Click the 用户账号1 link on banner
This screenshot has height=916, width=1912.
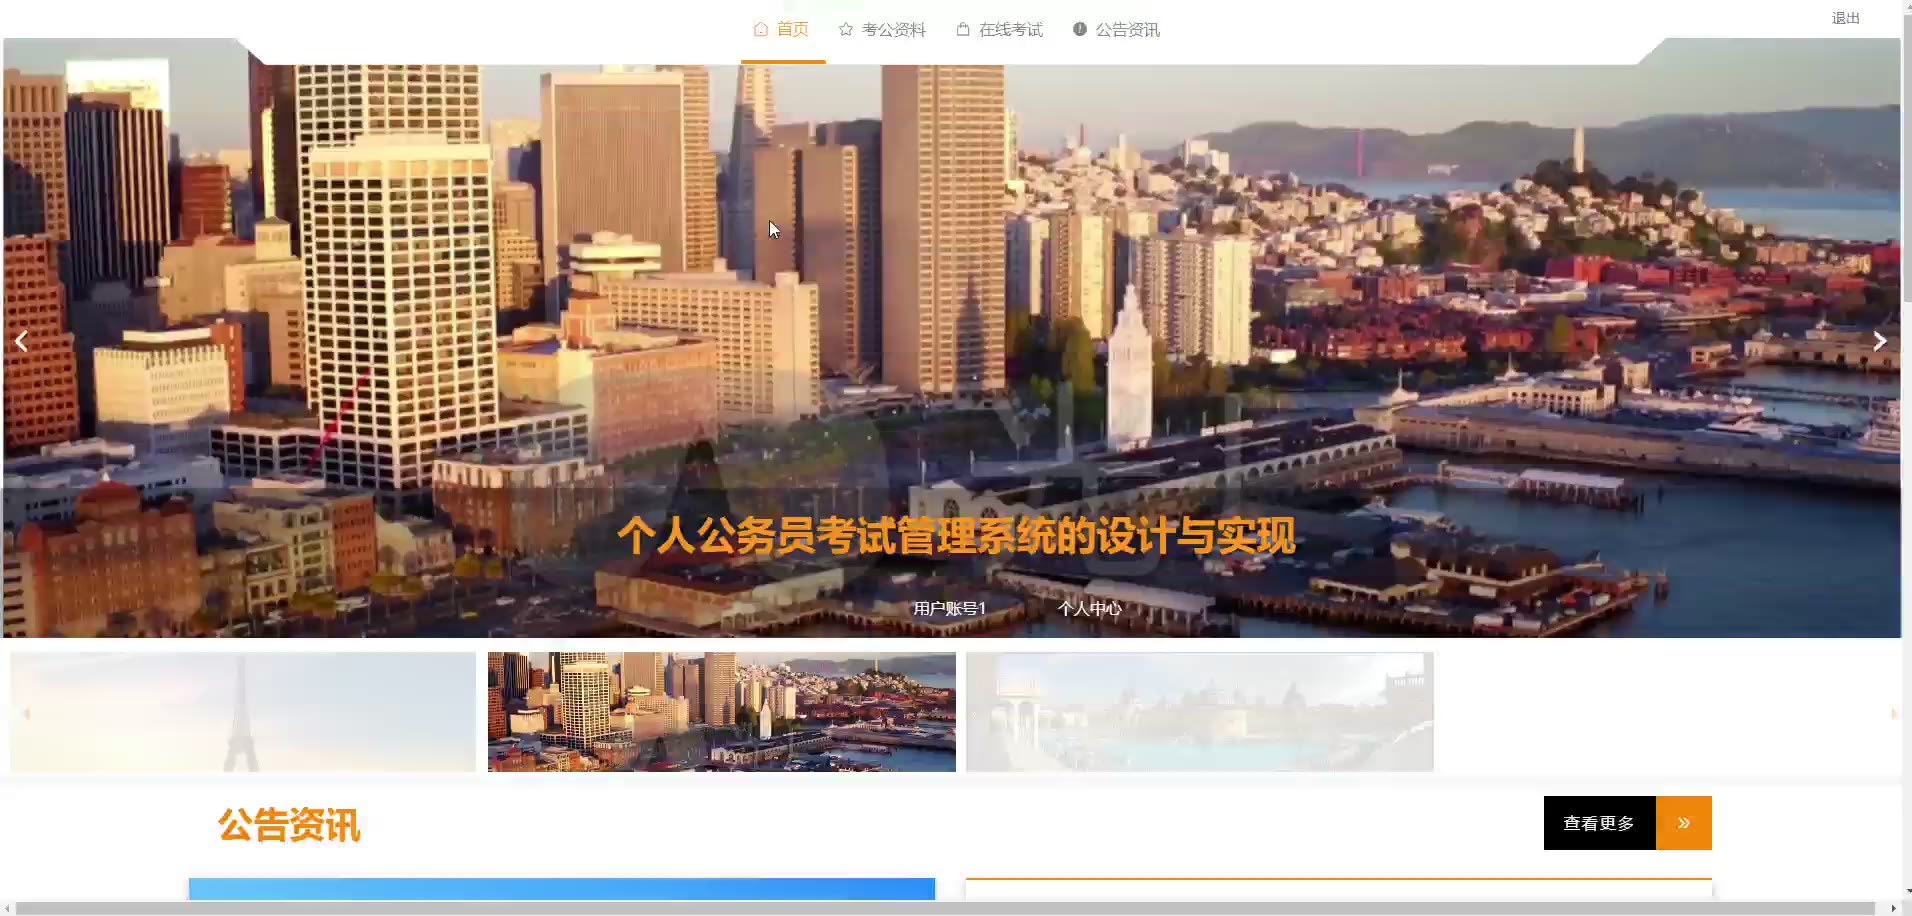(949, 608)
